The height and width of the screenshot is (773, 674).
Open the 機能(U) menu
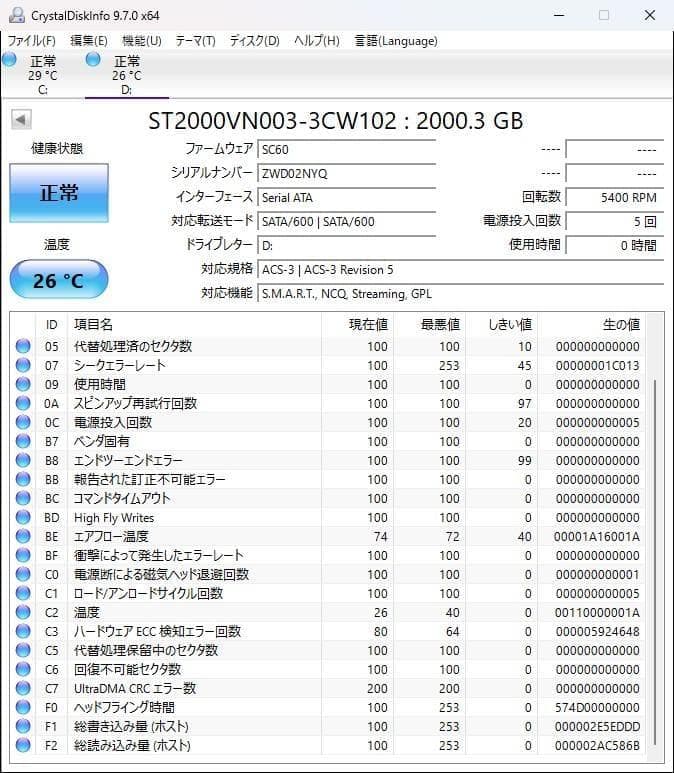(142, 40)
